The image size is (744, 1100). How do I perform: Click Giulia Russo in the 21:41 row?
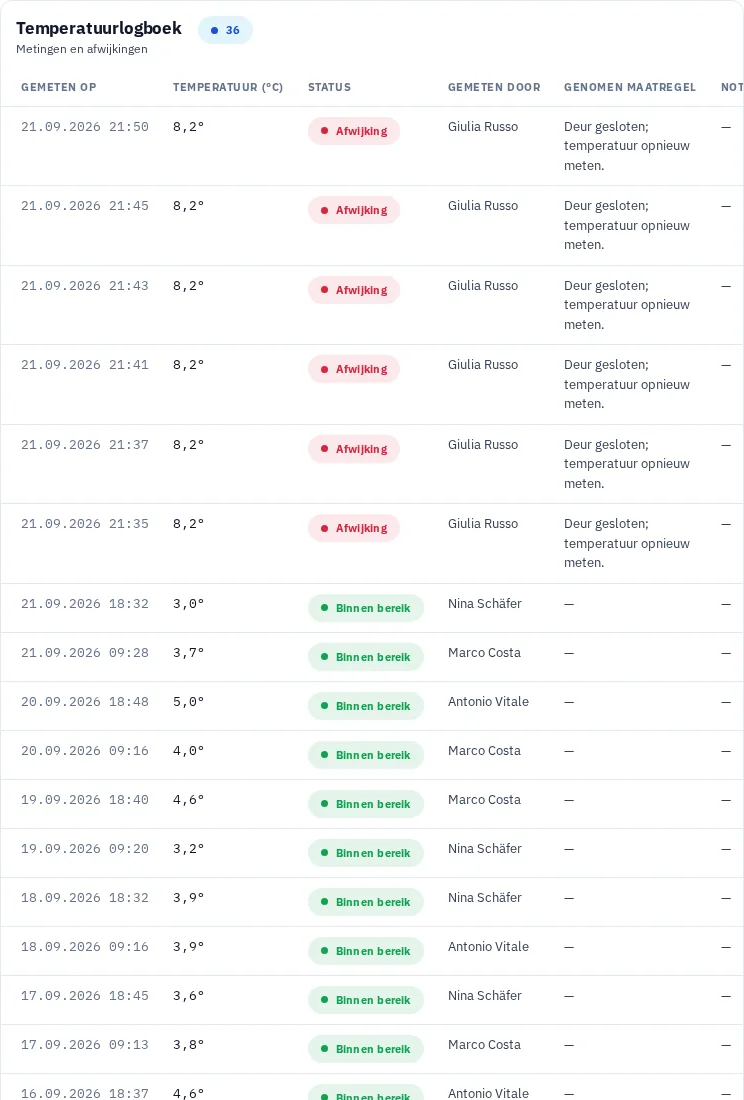tap(483, 365)
